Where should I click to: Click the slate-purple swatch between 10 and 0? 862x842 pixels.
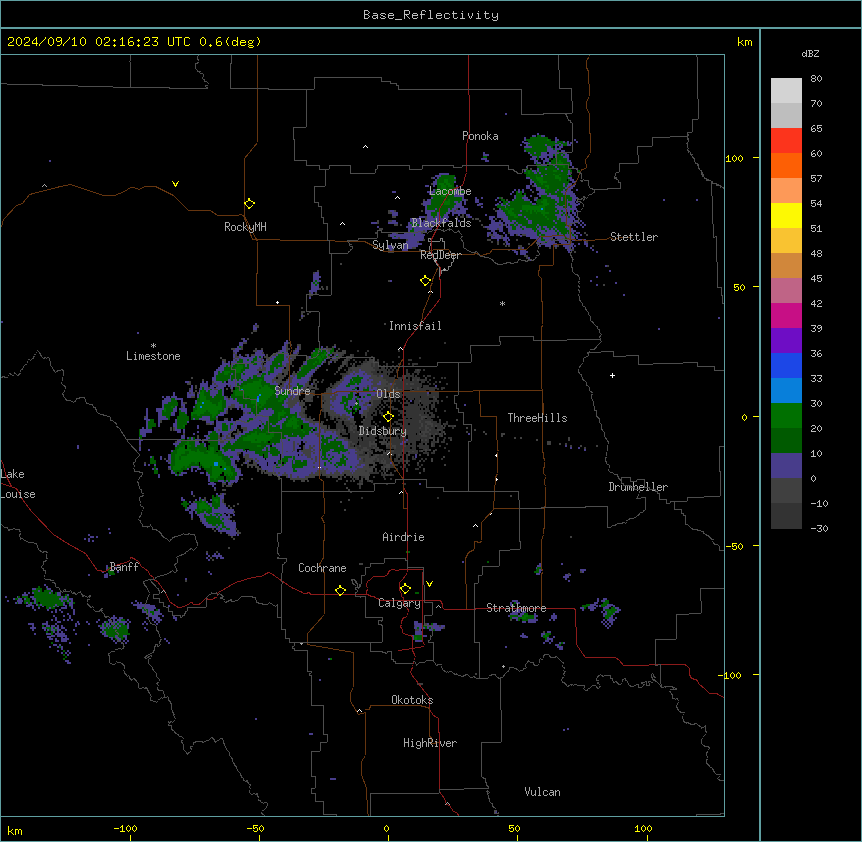pos(786,466)
